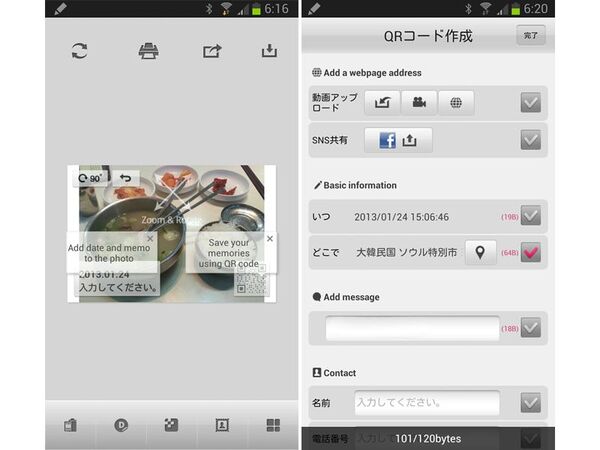600x450 pixels.
Task: Toggle the 名前 name checkbox
Action: click(531, 403)
